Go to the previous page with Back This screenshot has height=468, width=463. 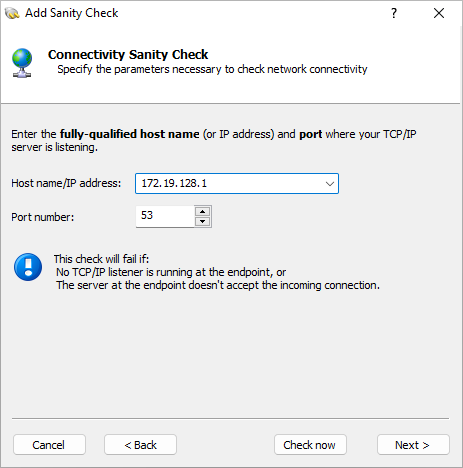pyautogui.click(x=140, y=445)
